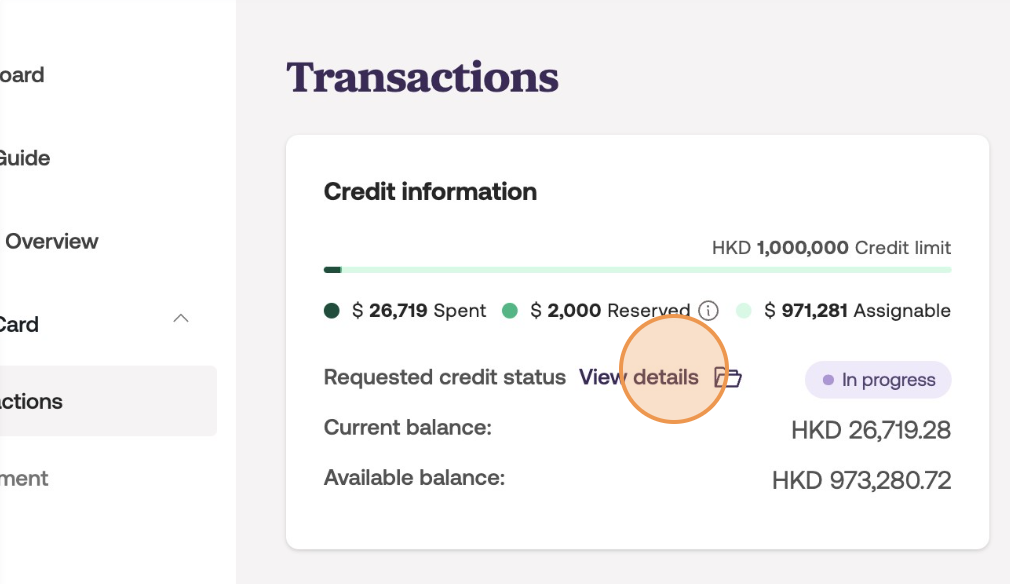
Task: Open the View details link
Action: [639, 378]
